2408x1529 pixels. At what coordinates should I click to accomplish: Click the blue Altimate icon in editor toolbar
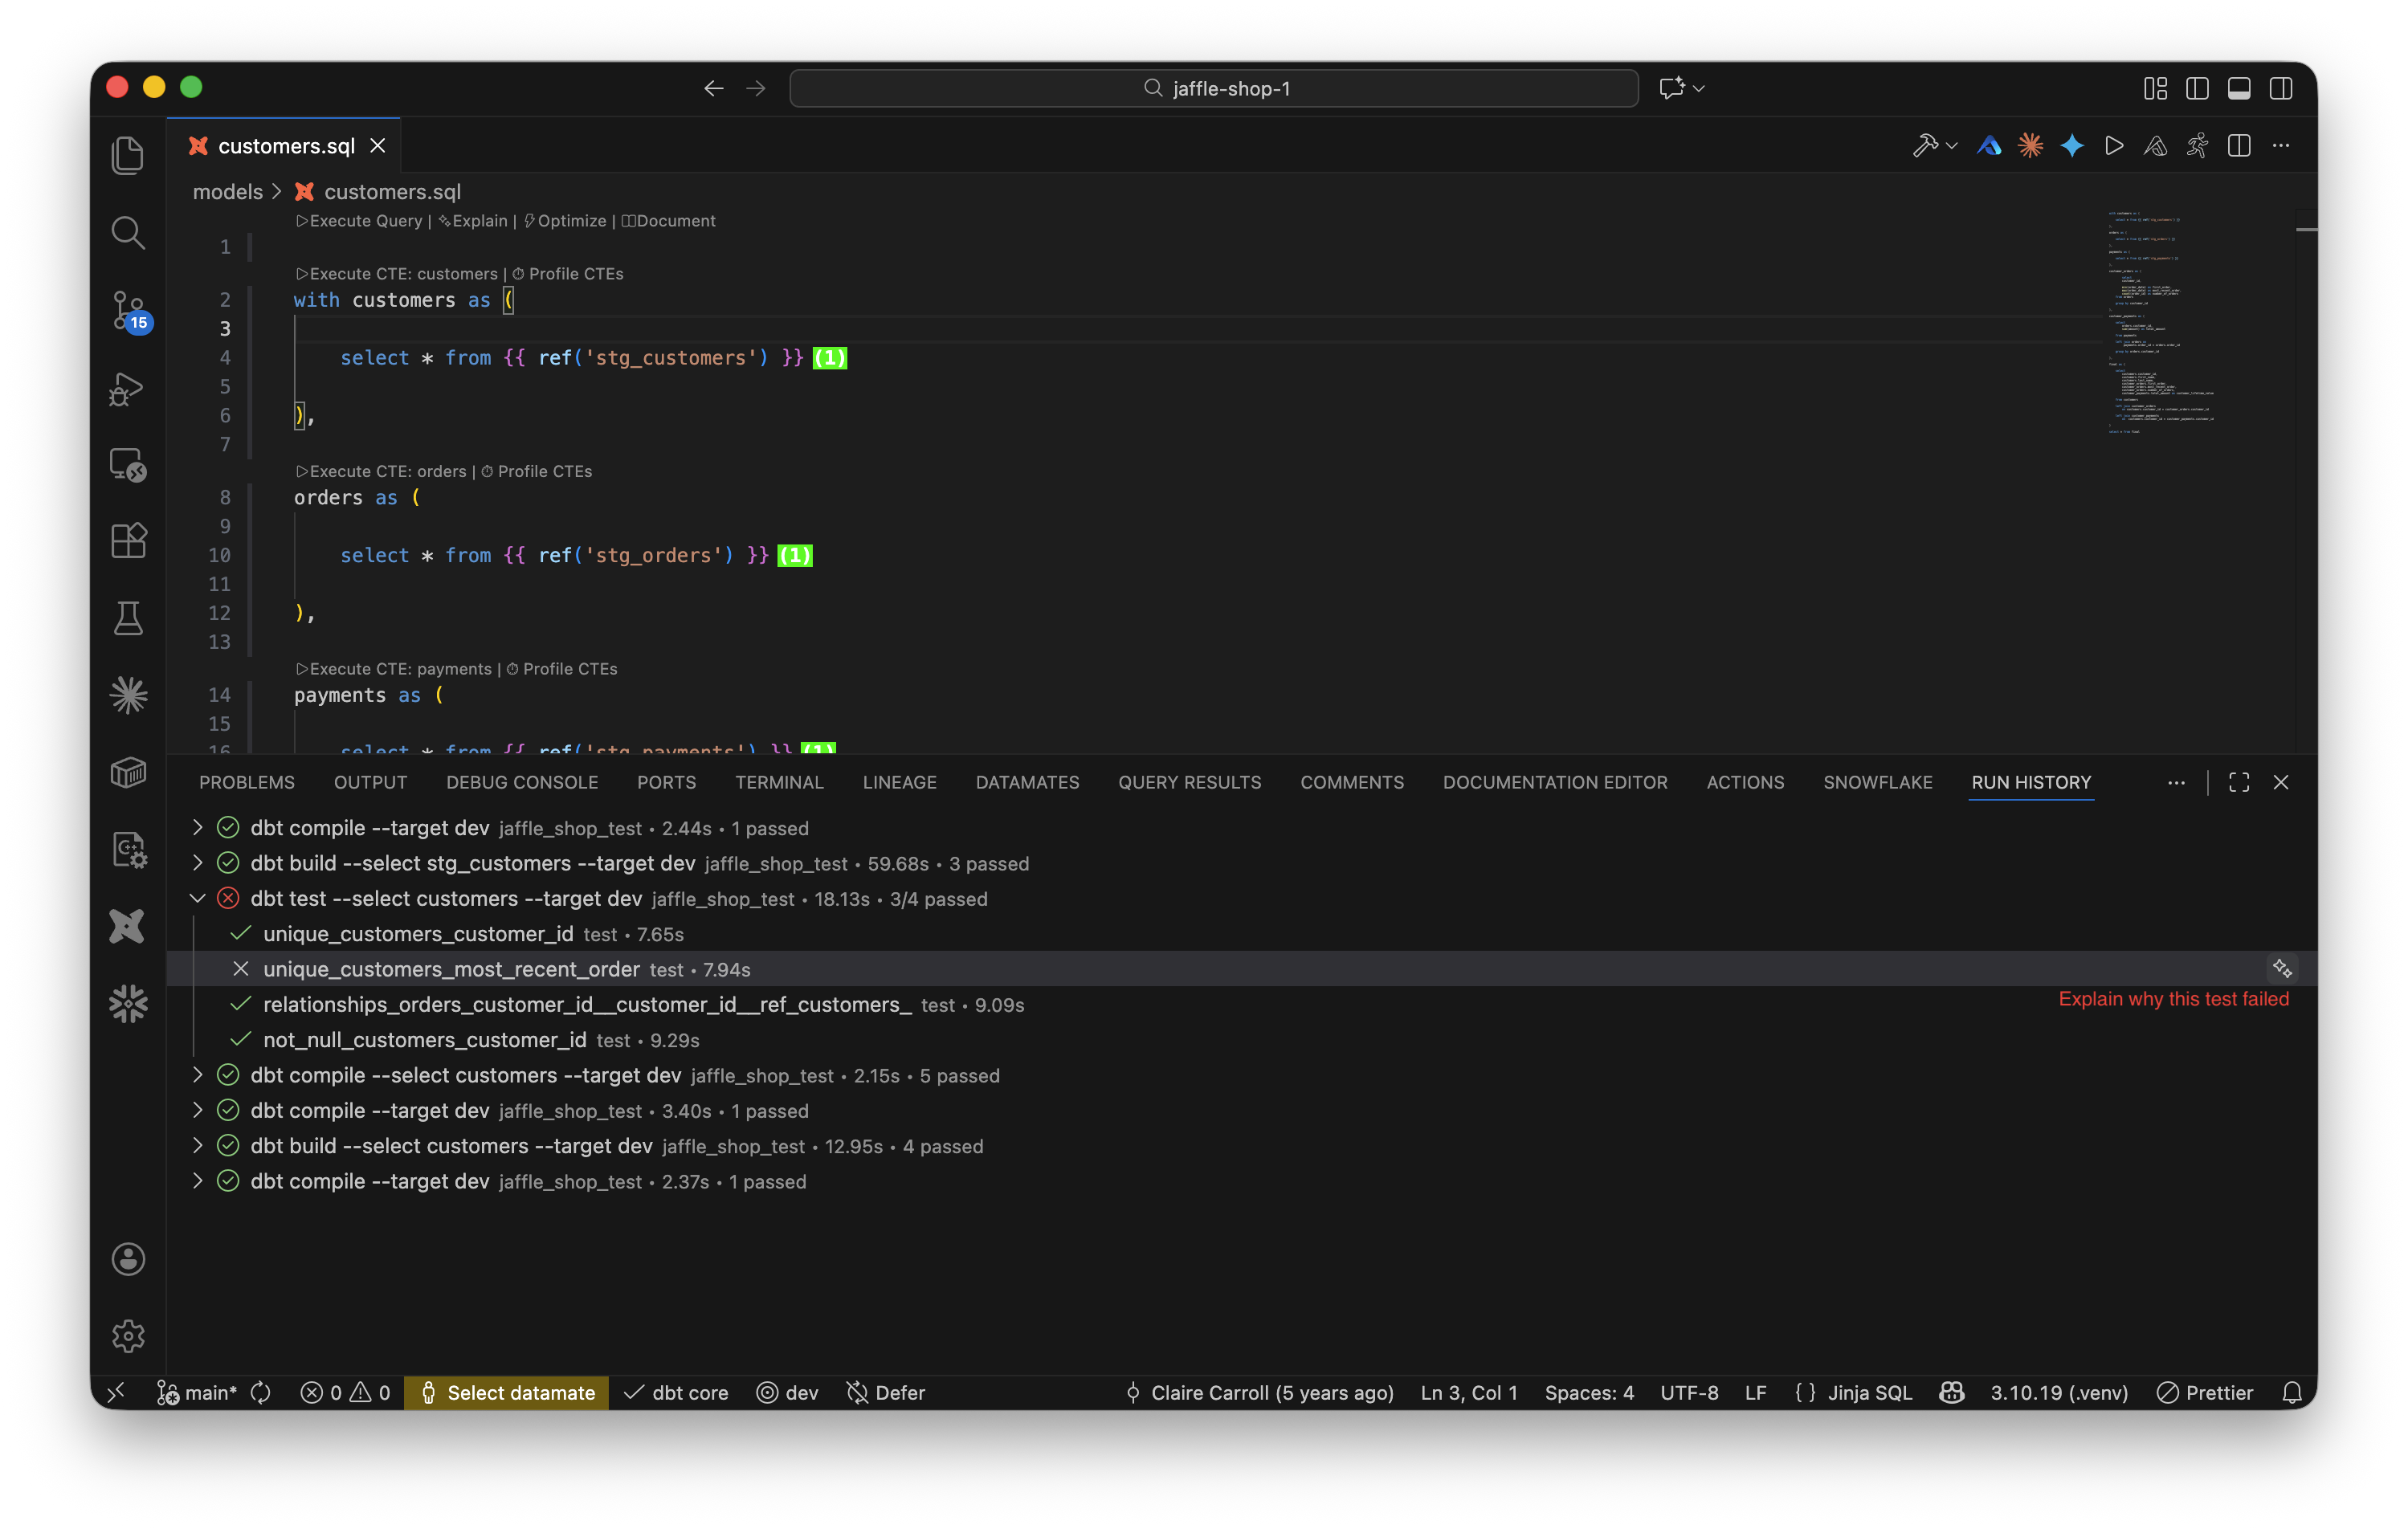click(1989, 146)
